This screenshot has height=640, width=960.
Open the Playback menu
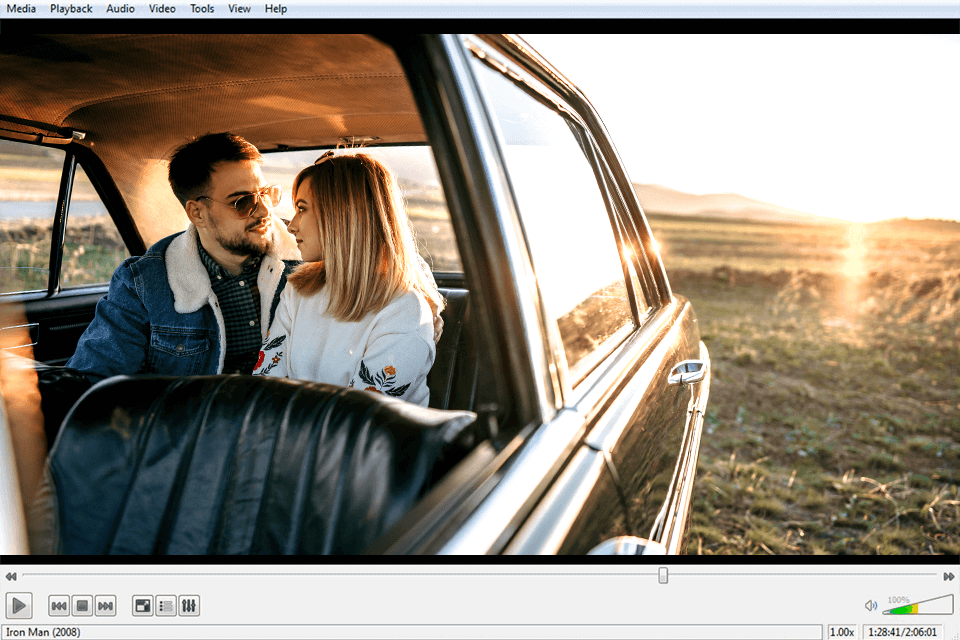[x=71, y=9]
